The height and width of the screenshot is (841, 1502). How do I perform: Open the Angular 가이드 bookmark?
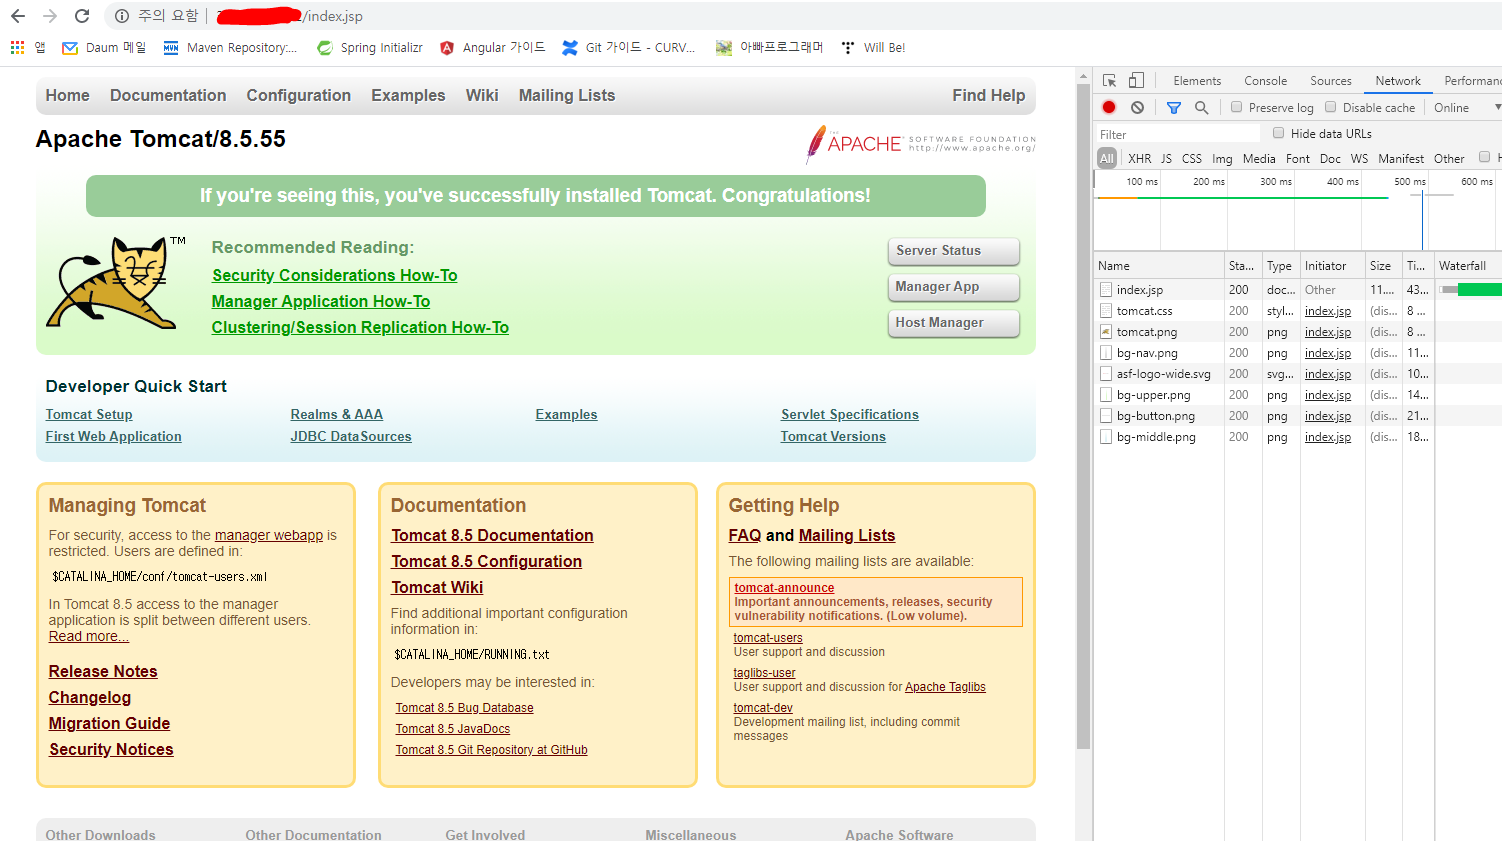[x=493, y=47]
